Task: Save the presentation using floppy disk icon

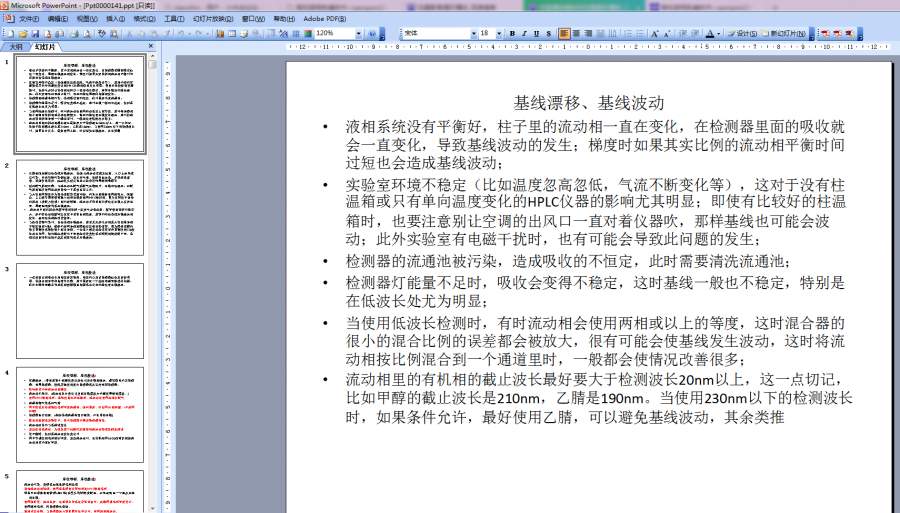Action: coord(35,34)
